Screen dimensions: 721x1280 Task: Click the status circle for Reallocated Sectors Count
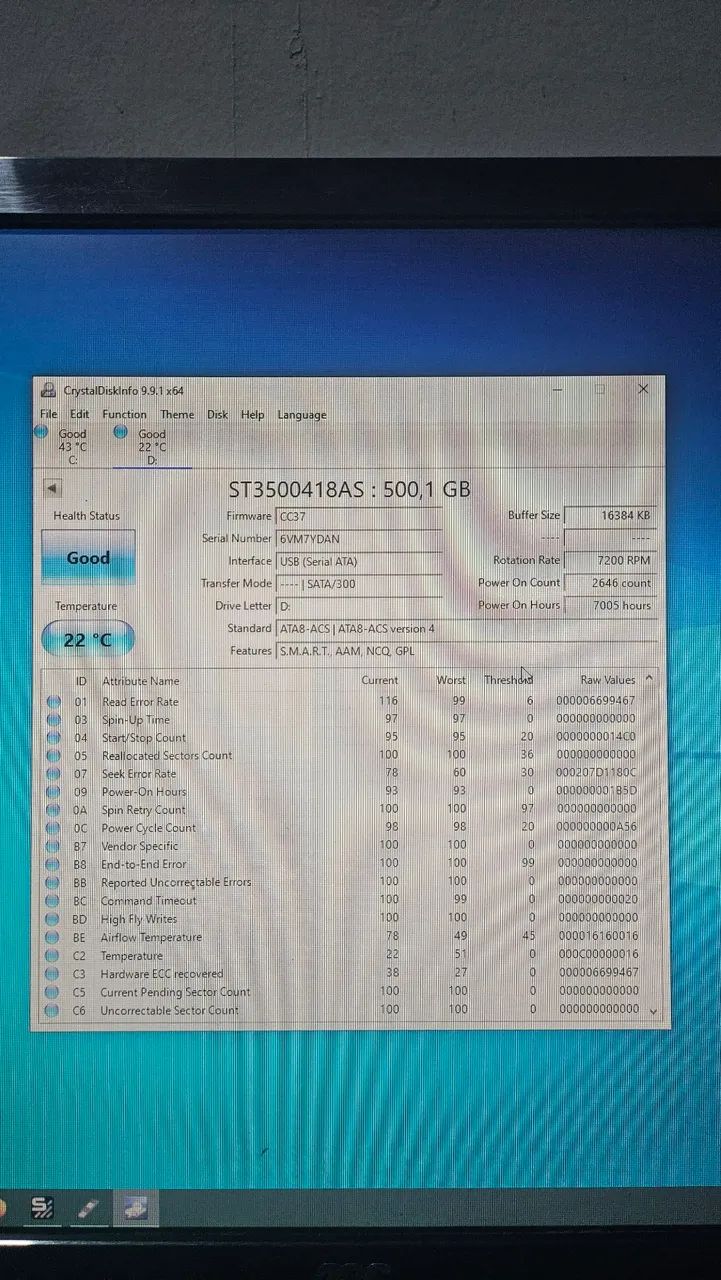(53, 756)
